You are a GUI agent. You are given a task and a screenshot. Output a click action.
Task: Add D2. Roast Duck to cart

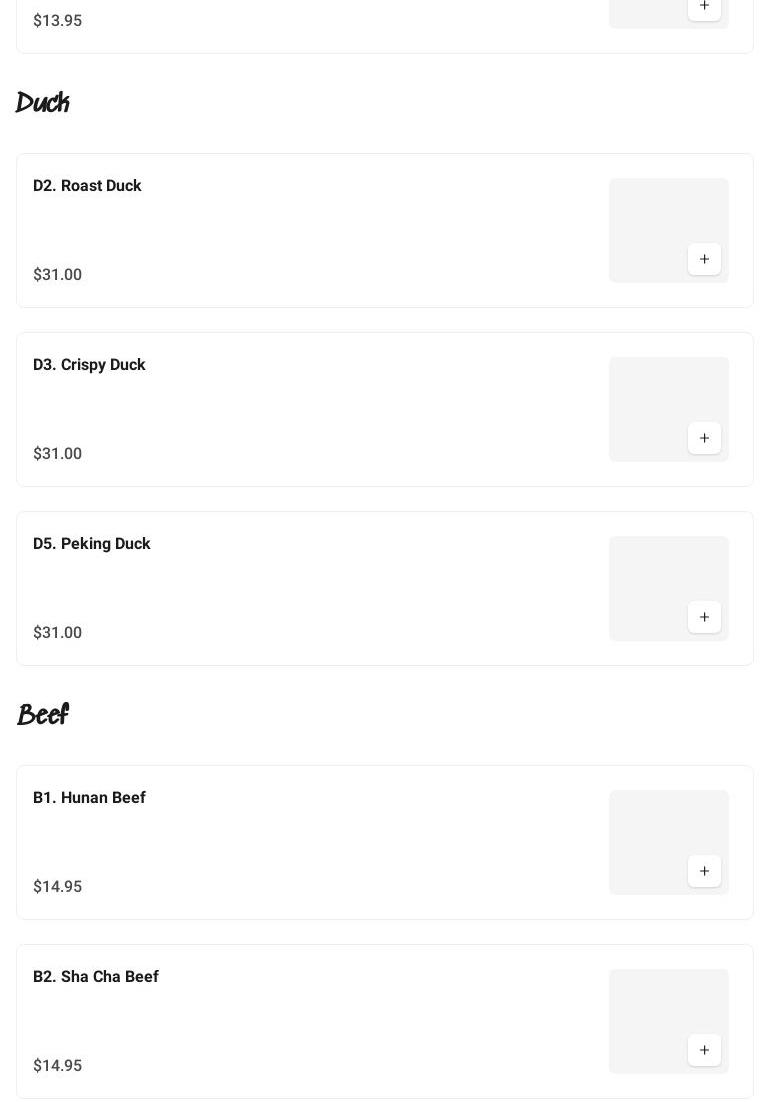(704, 259)
